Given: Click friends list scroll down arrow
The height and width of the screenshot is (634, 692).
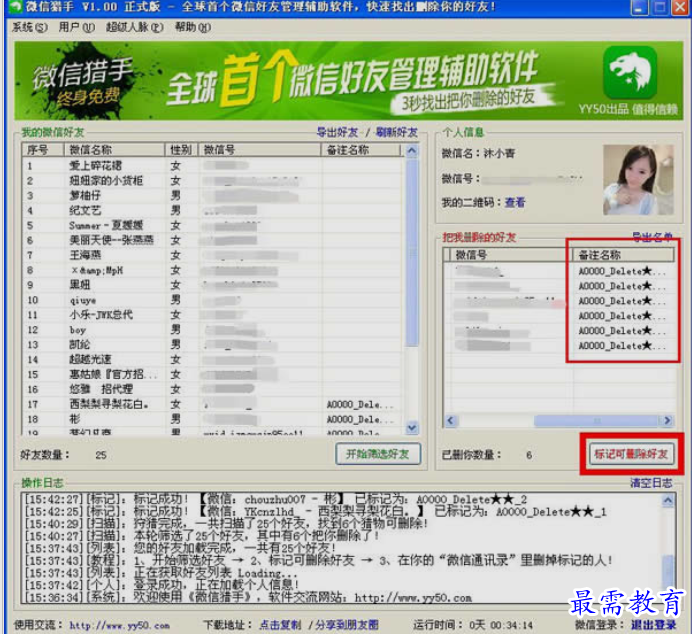Looking at the screenshot, I should [411, 427].
